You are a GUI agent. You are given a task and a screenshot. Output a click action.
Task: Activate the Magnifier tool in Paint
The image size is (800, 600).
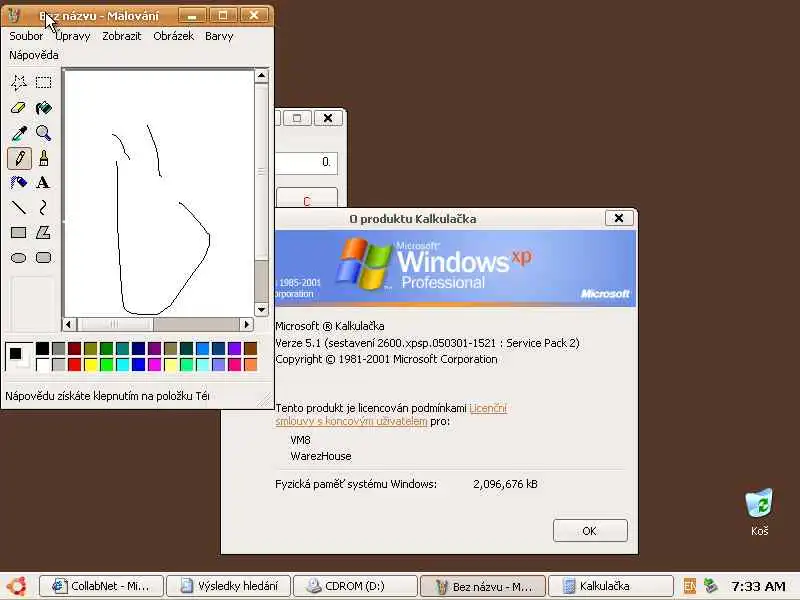pyautogui.click(x=43, y=133)
